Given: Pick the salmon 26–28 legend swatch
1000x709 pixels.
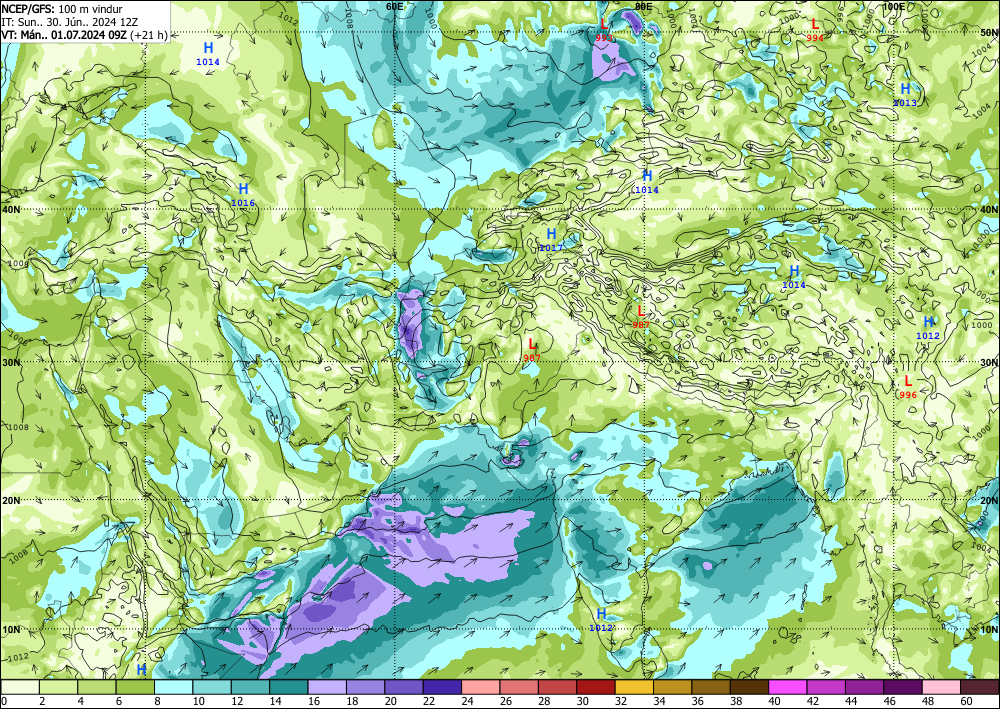Looking at the screenshot, I should (x=519, y=687).
